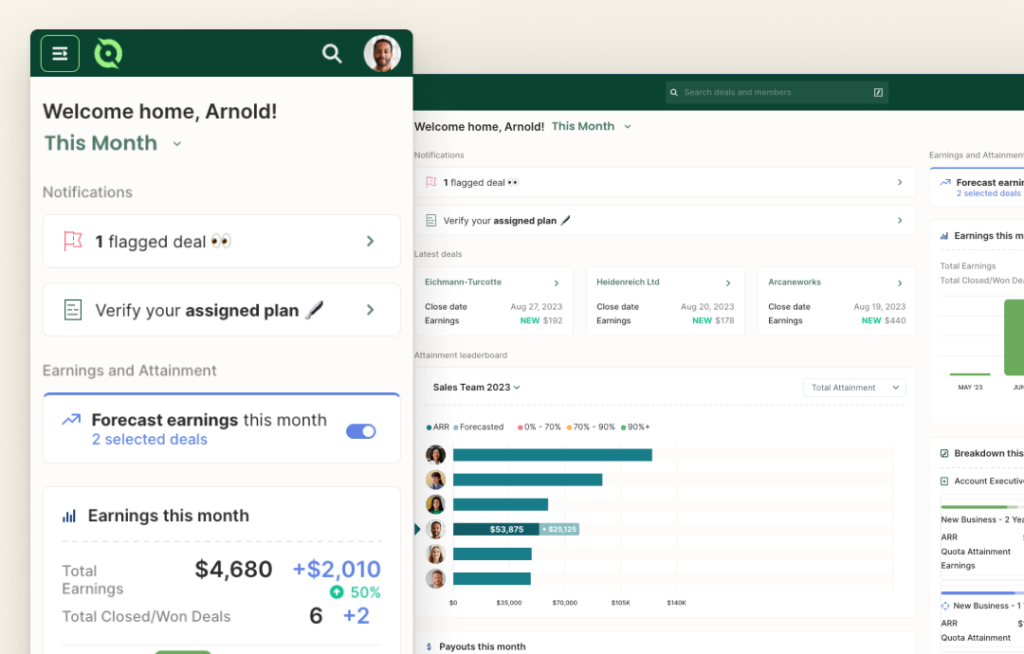Click the red flag icon on flagged deal

72,241
